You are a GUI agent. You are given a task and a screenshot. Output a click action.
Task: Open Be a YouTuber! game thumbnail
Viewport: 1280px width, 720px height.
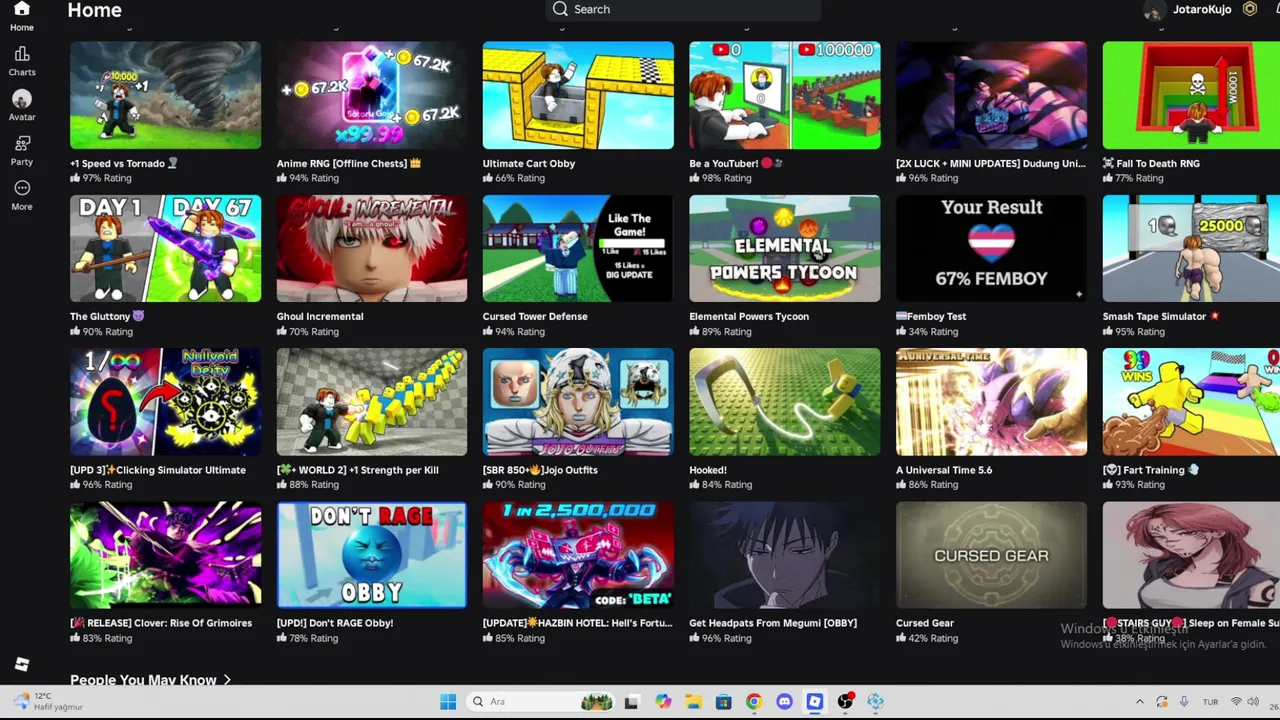tap(785, 95)
